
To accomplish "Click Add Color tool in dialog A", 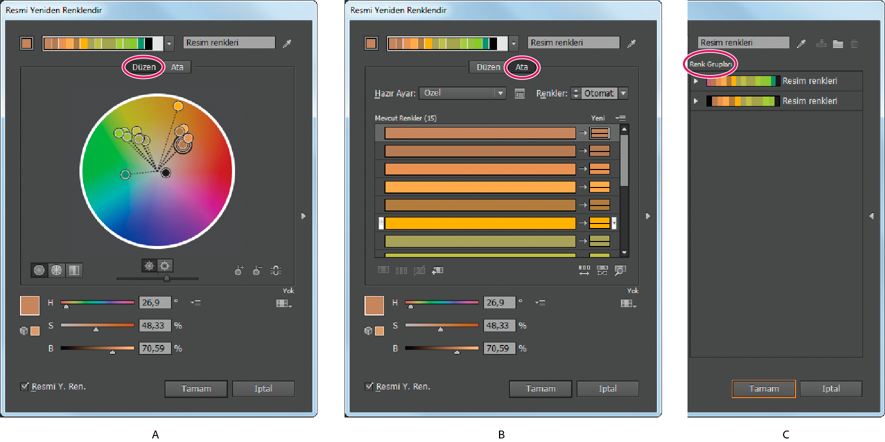I will pos(239,270).
